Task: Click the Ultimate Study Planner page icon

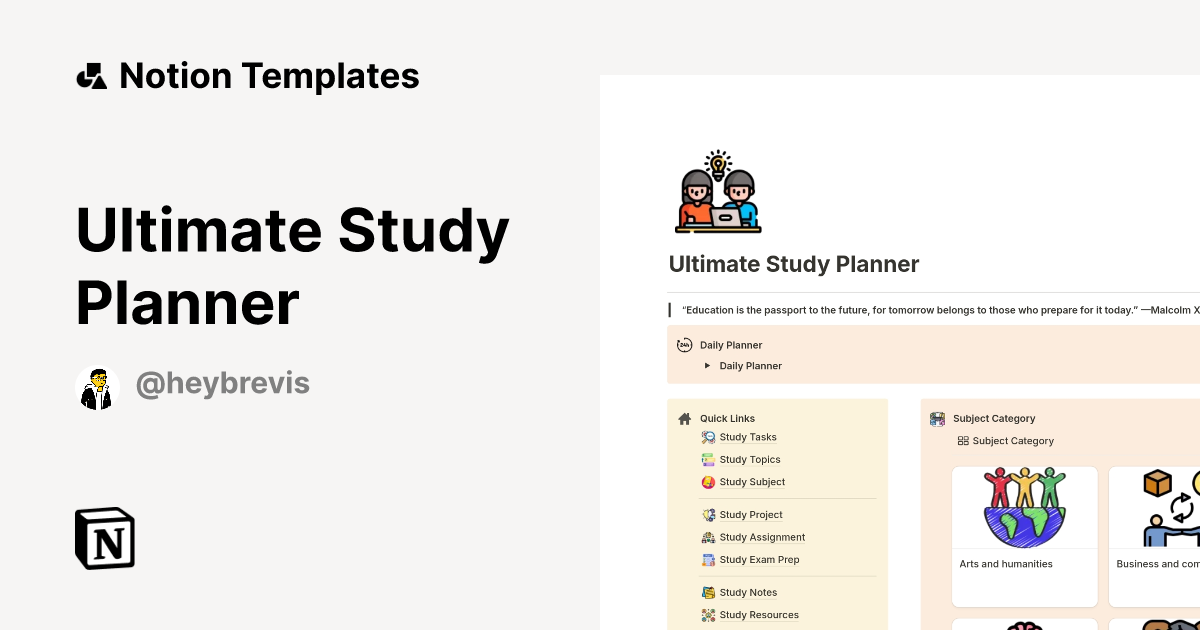Action: tap(717, 192)
